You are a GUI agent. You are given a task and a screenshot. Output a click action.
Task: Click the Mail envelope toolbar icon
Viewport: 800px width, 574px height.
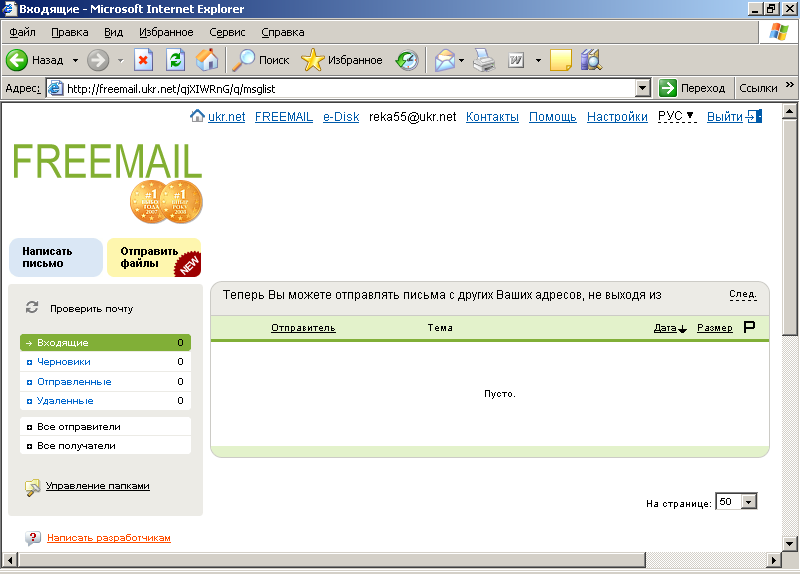(x=445, y=60)
